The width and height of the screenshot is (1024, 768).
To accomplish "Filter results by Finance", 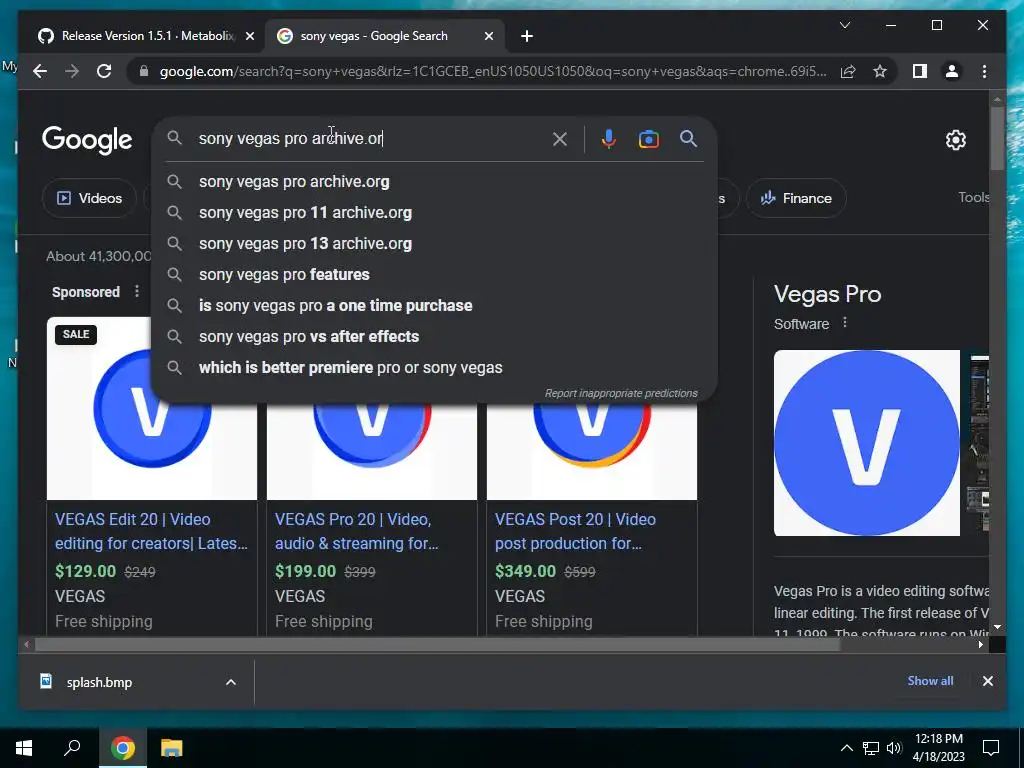I will 796,198.
